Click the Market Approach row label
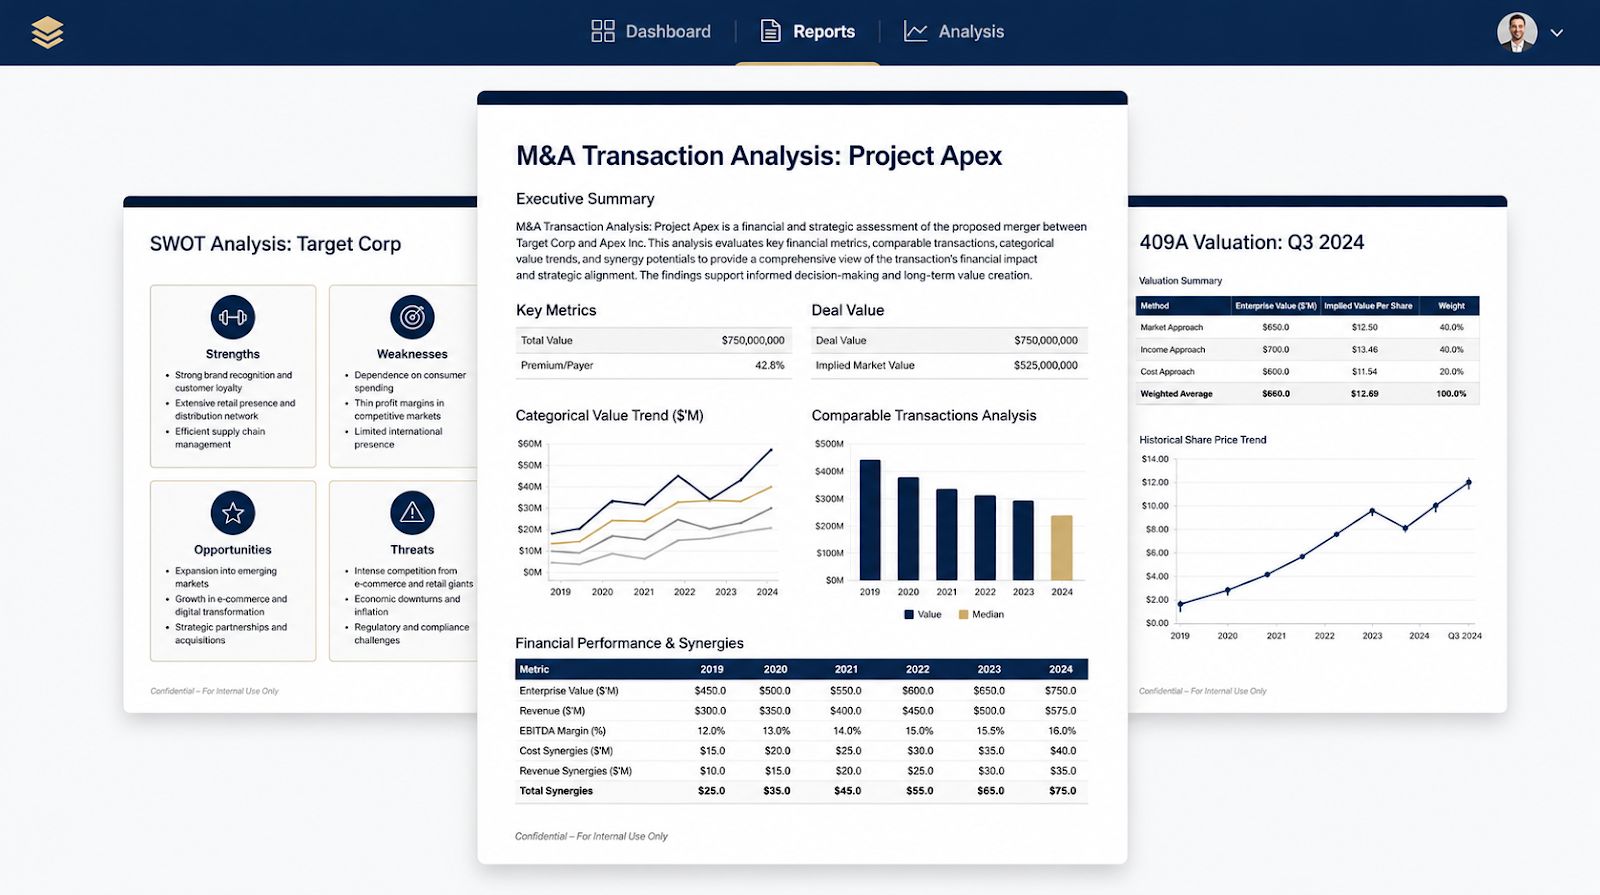 pyautogui.click(x=1171, y=327)
